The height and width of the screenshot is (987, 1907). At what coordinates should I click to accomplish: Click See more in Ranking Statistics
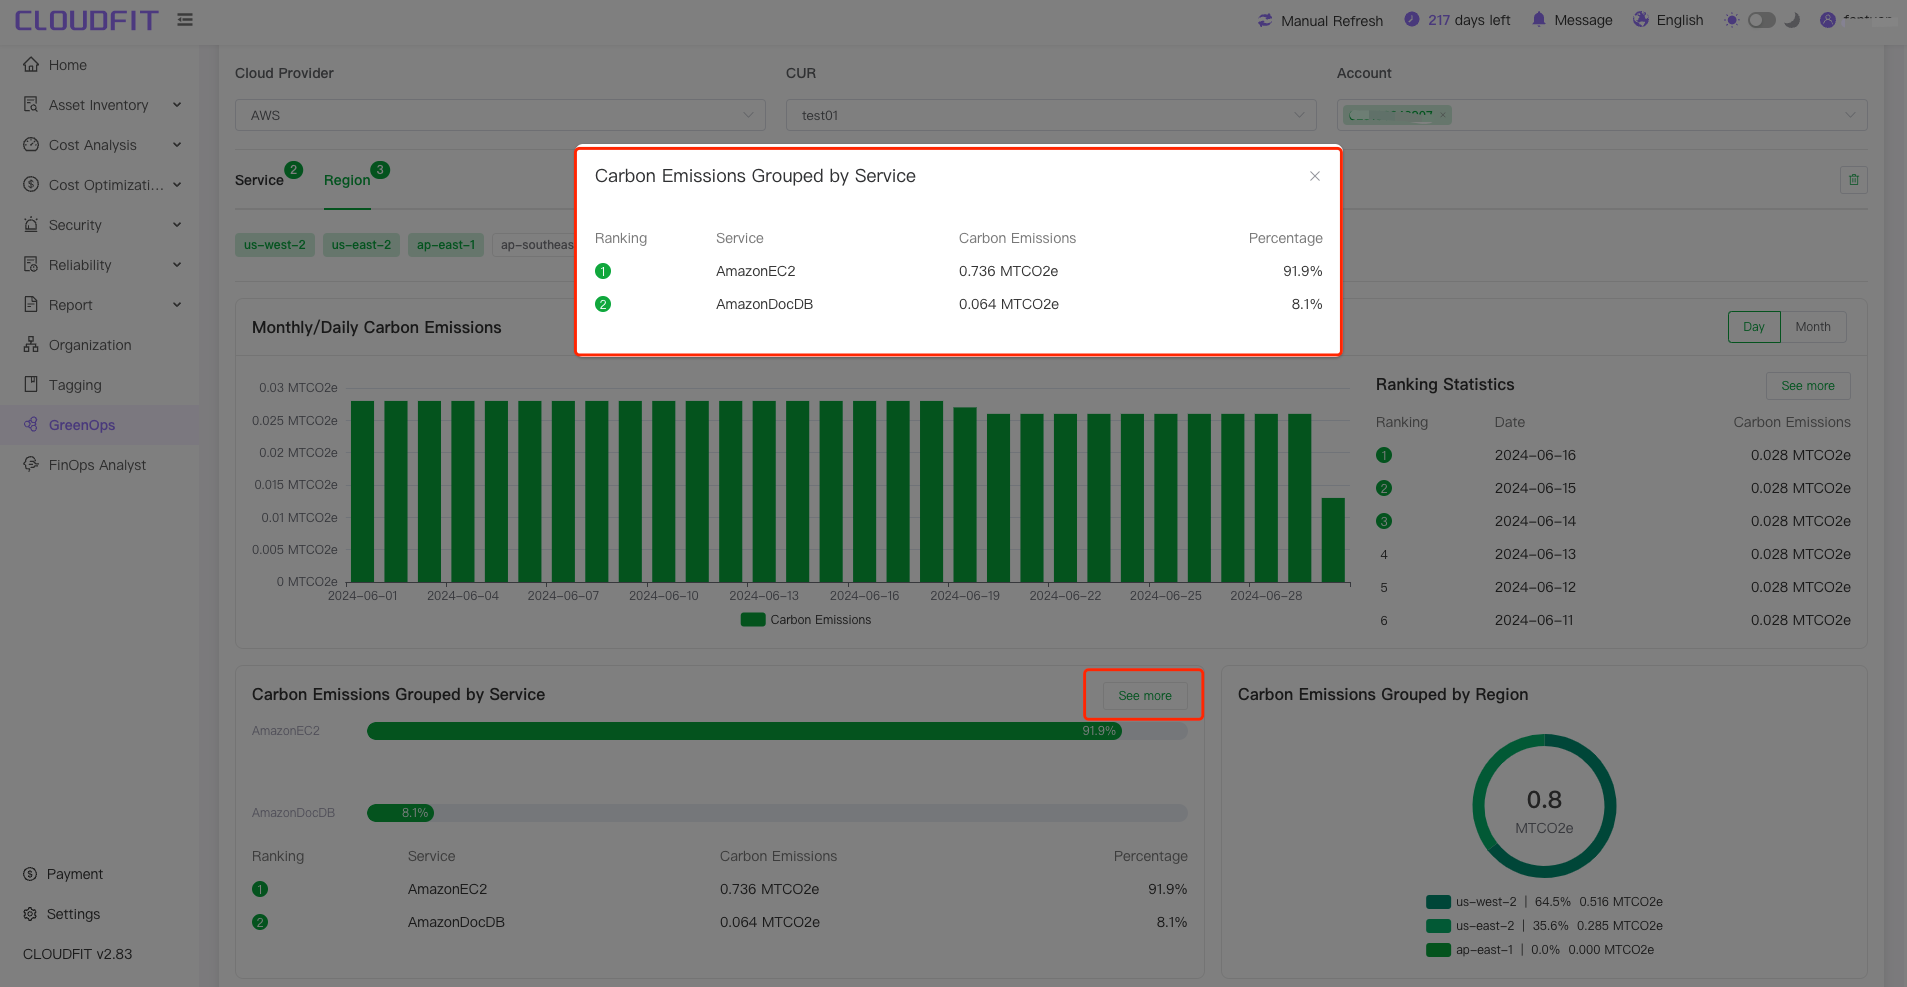click(1808, 386)
